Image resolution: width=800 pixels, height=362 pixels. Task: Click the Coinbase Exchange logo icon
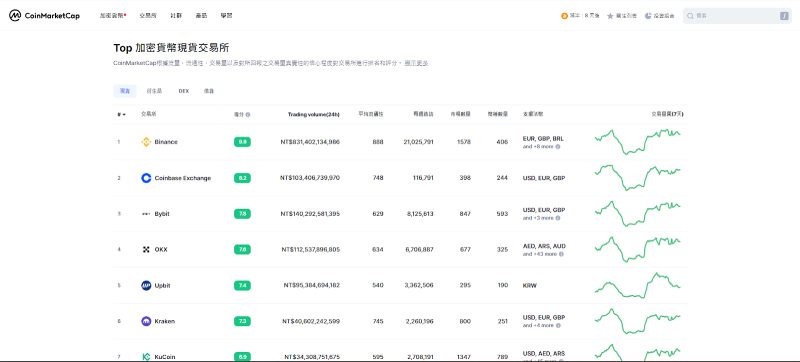pos(146,178)
